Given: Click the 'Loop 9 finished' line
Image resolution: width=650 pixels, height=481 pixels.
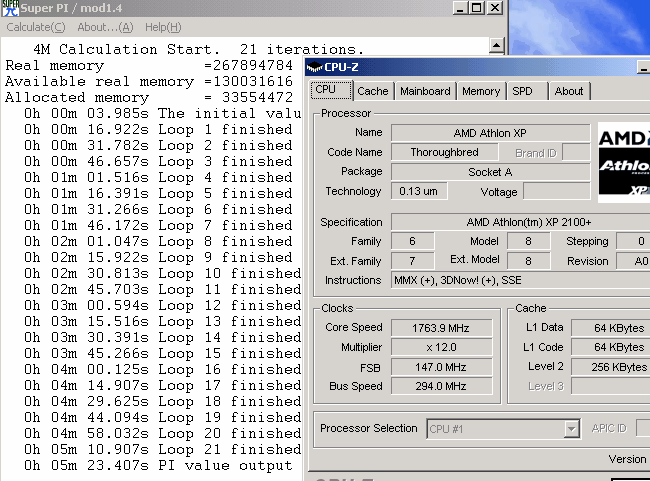Looking at the screenshot, I should (x=158, y=258).
